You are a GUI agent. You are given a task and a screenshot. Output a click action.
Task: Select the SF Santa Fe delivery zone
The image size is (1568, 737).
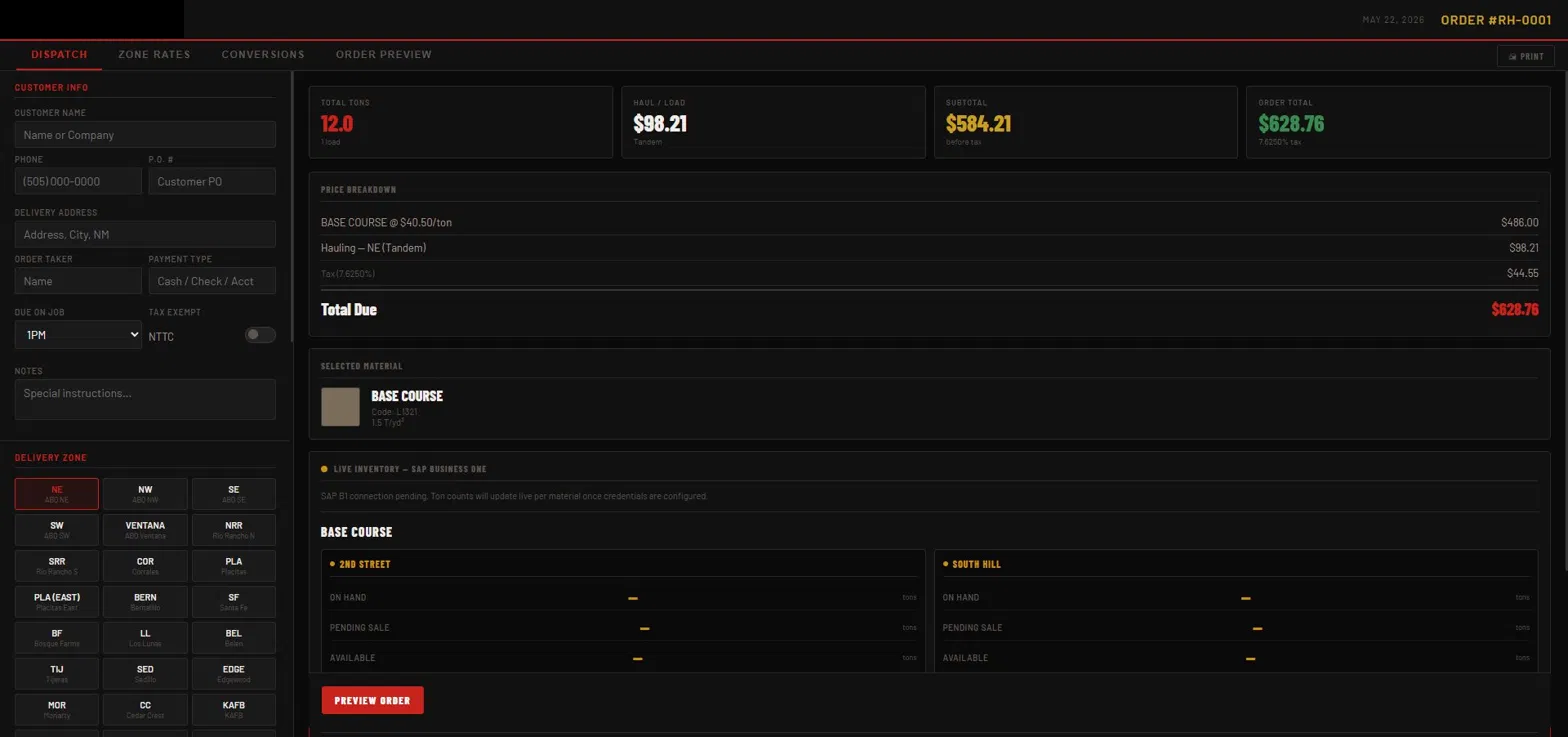233,602
